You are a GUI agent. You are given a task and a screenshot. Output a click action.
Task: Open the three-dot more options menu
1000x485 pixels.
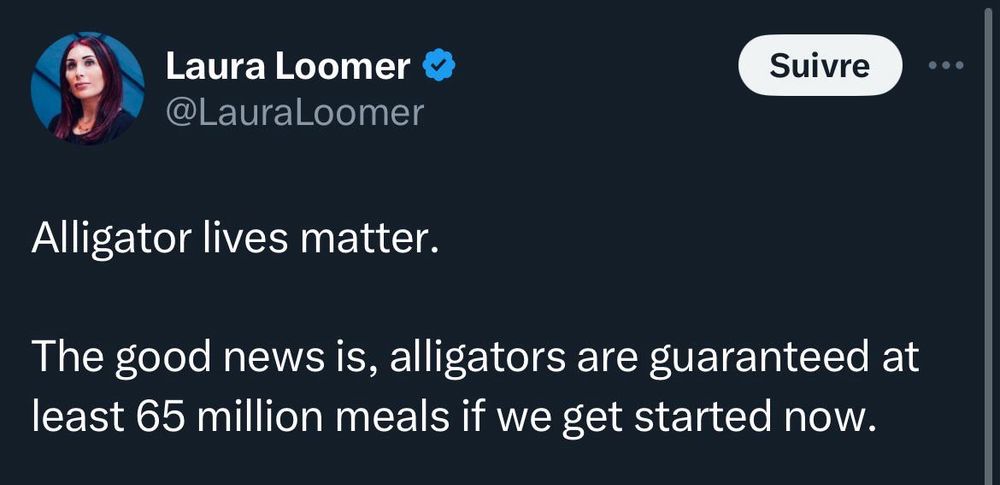(x=945, y=66)
